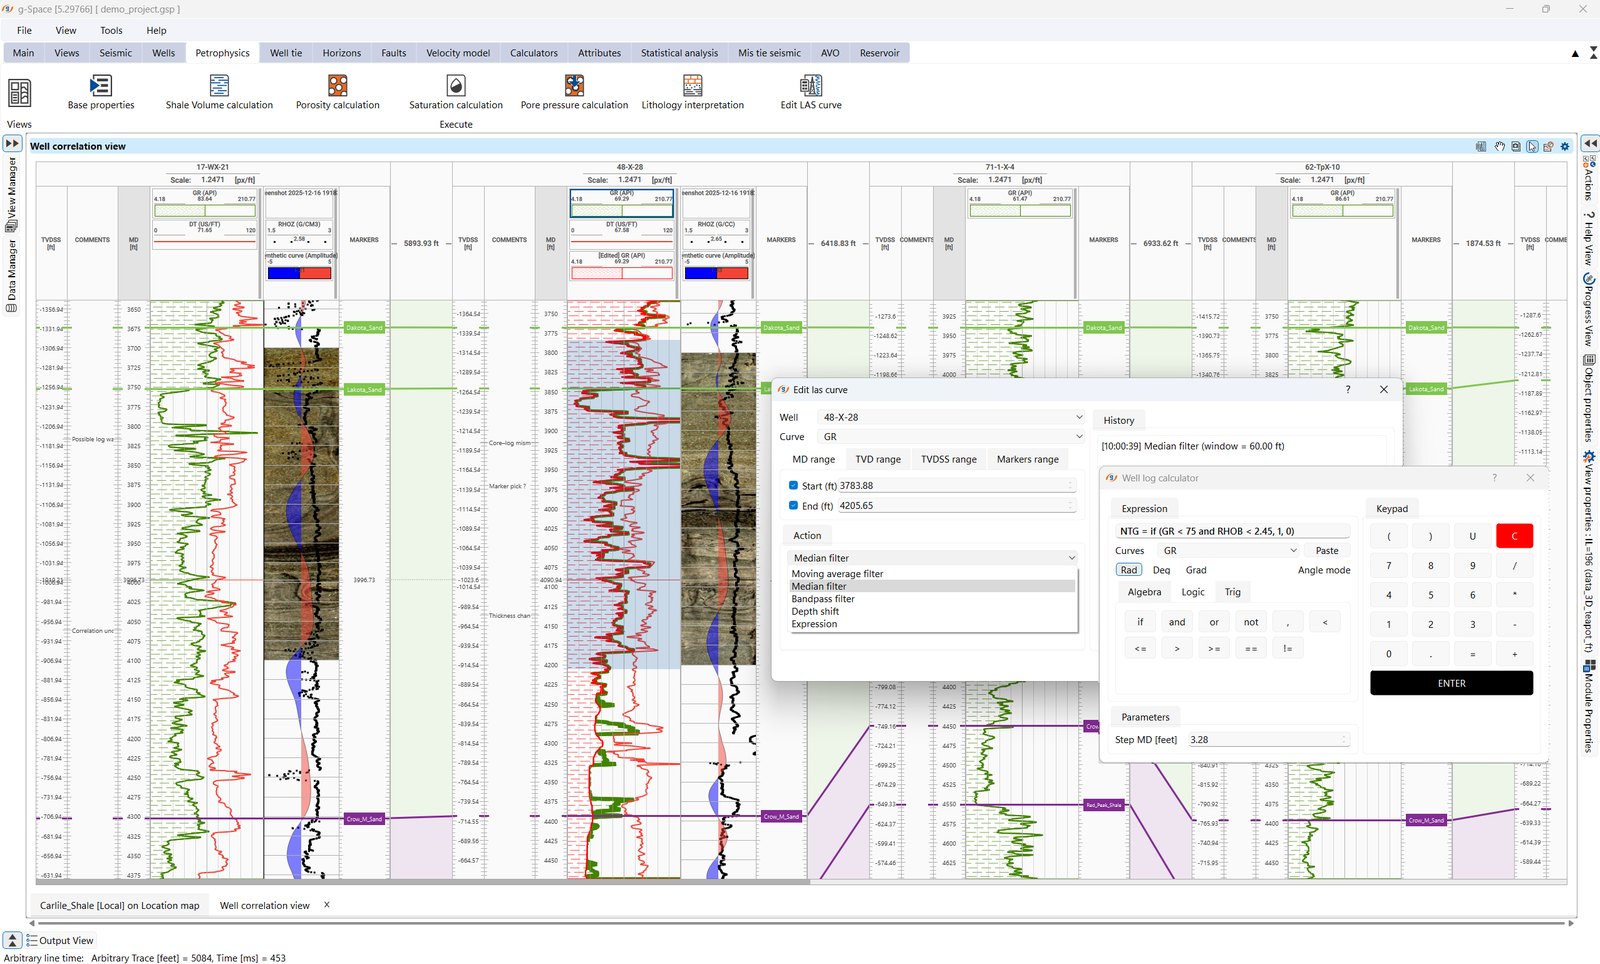Open the Curve dropdown showing GR

(951, 437)
